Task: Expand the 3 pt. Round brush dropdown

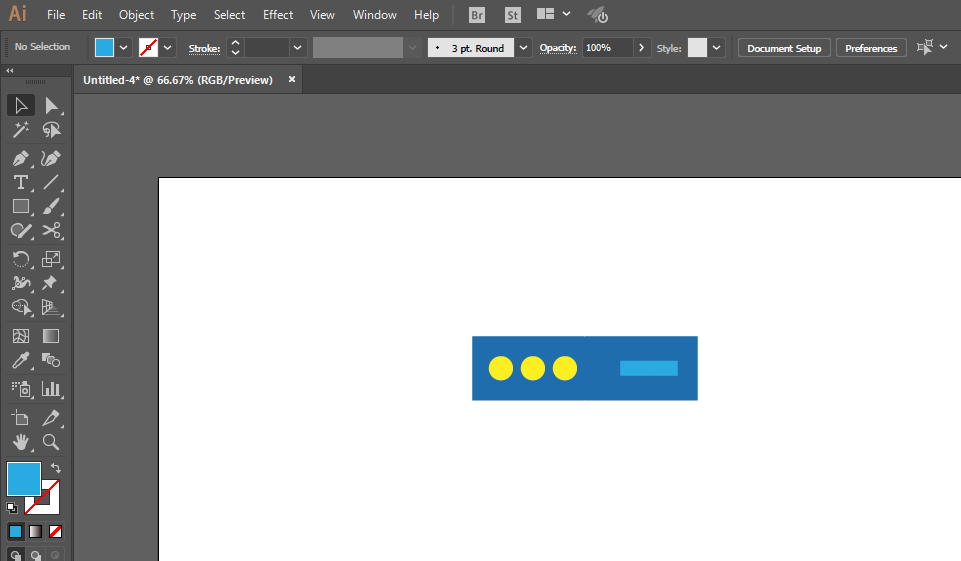Action: click(x=523, y=48)
